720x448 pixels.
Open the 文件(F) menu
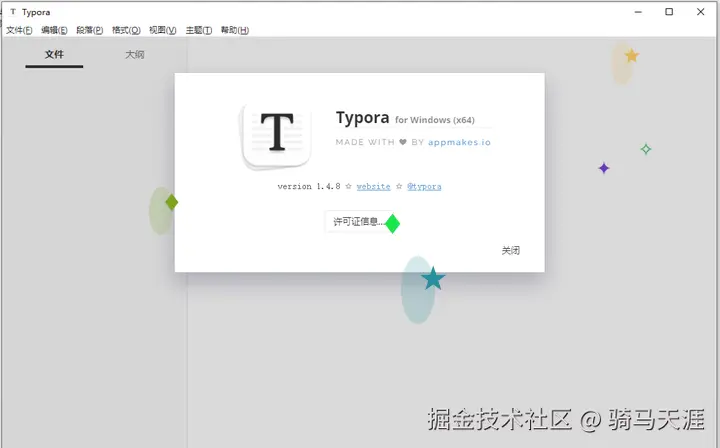(x=19, y=30)
